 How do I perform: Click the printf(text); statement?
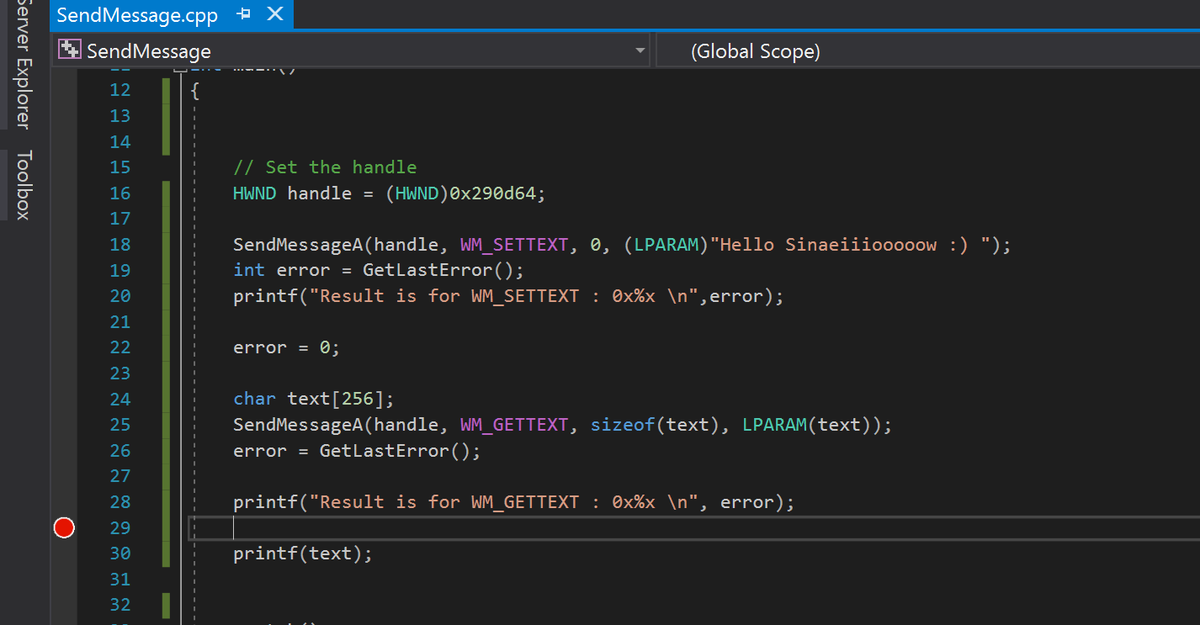tap(303, 554)
